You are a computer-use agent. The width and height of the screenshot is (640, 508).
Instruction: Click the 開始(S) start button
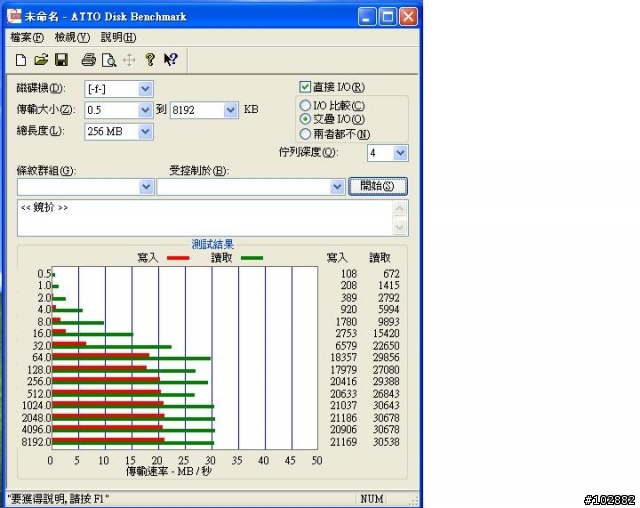click(x=378, y=186)
